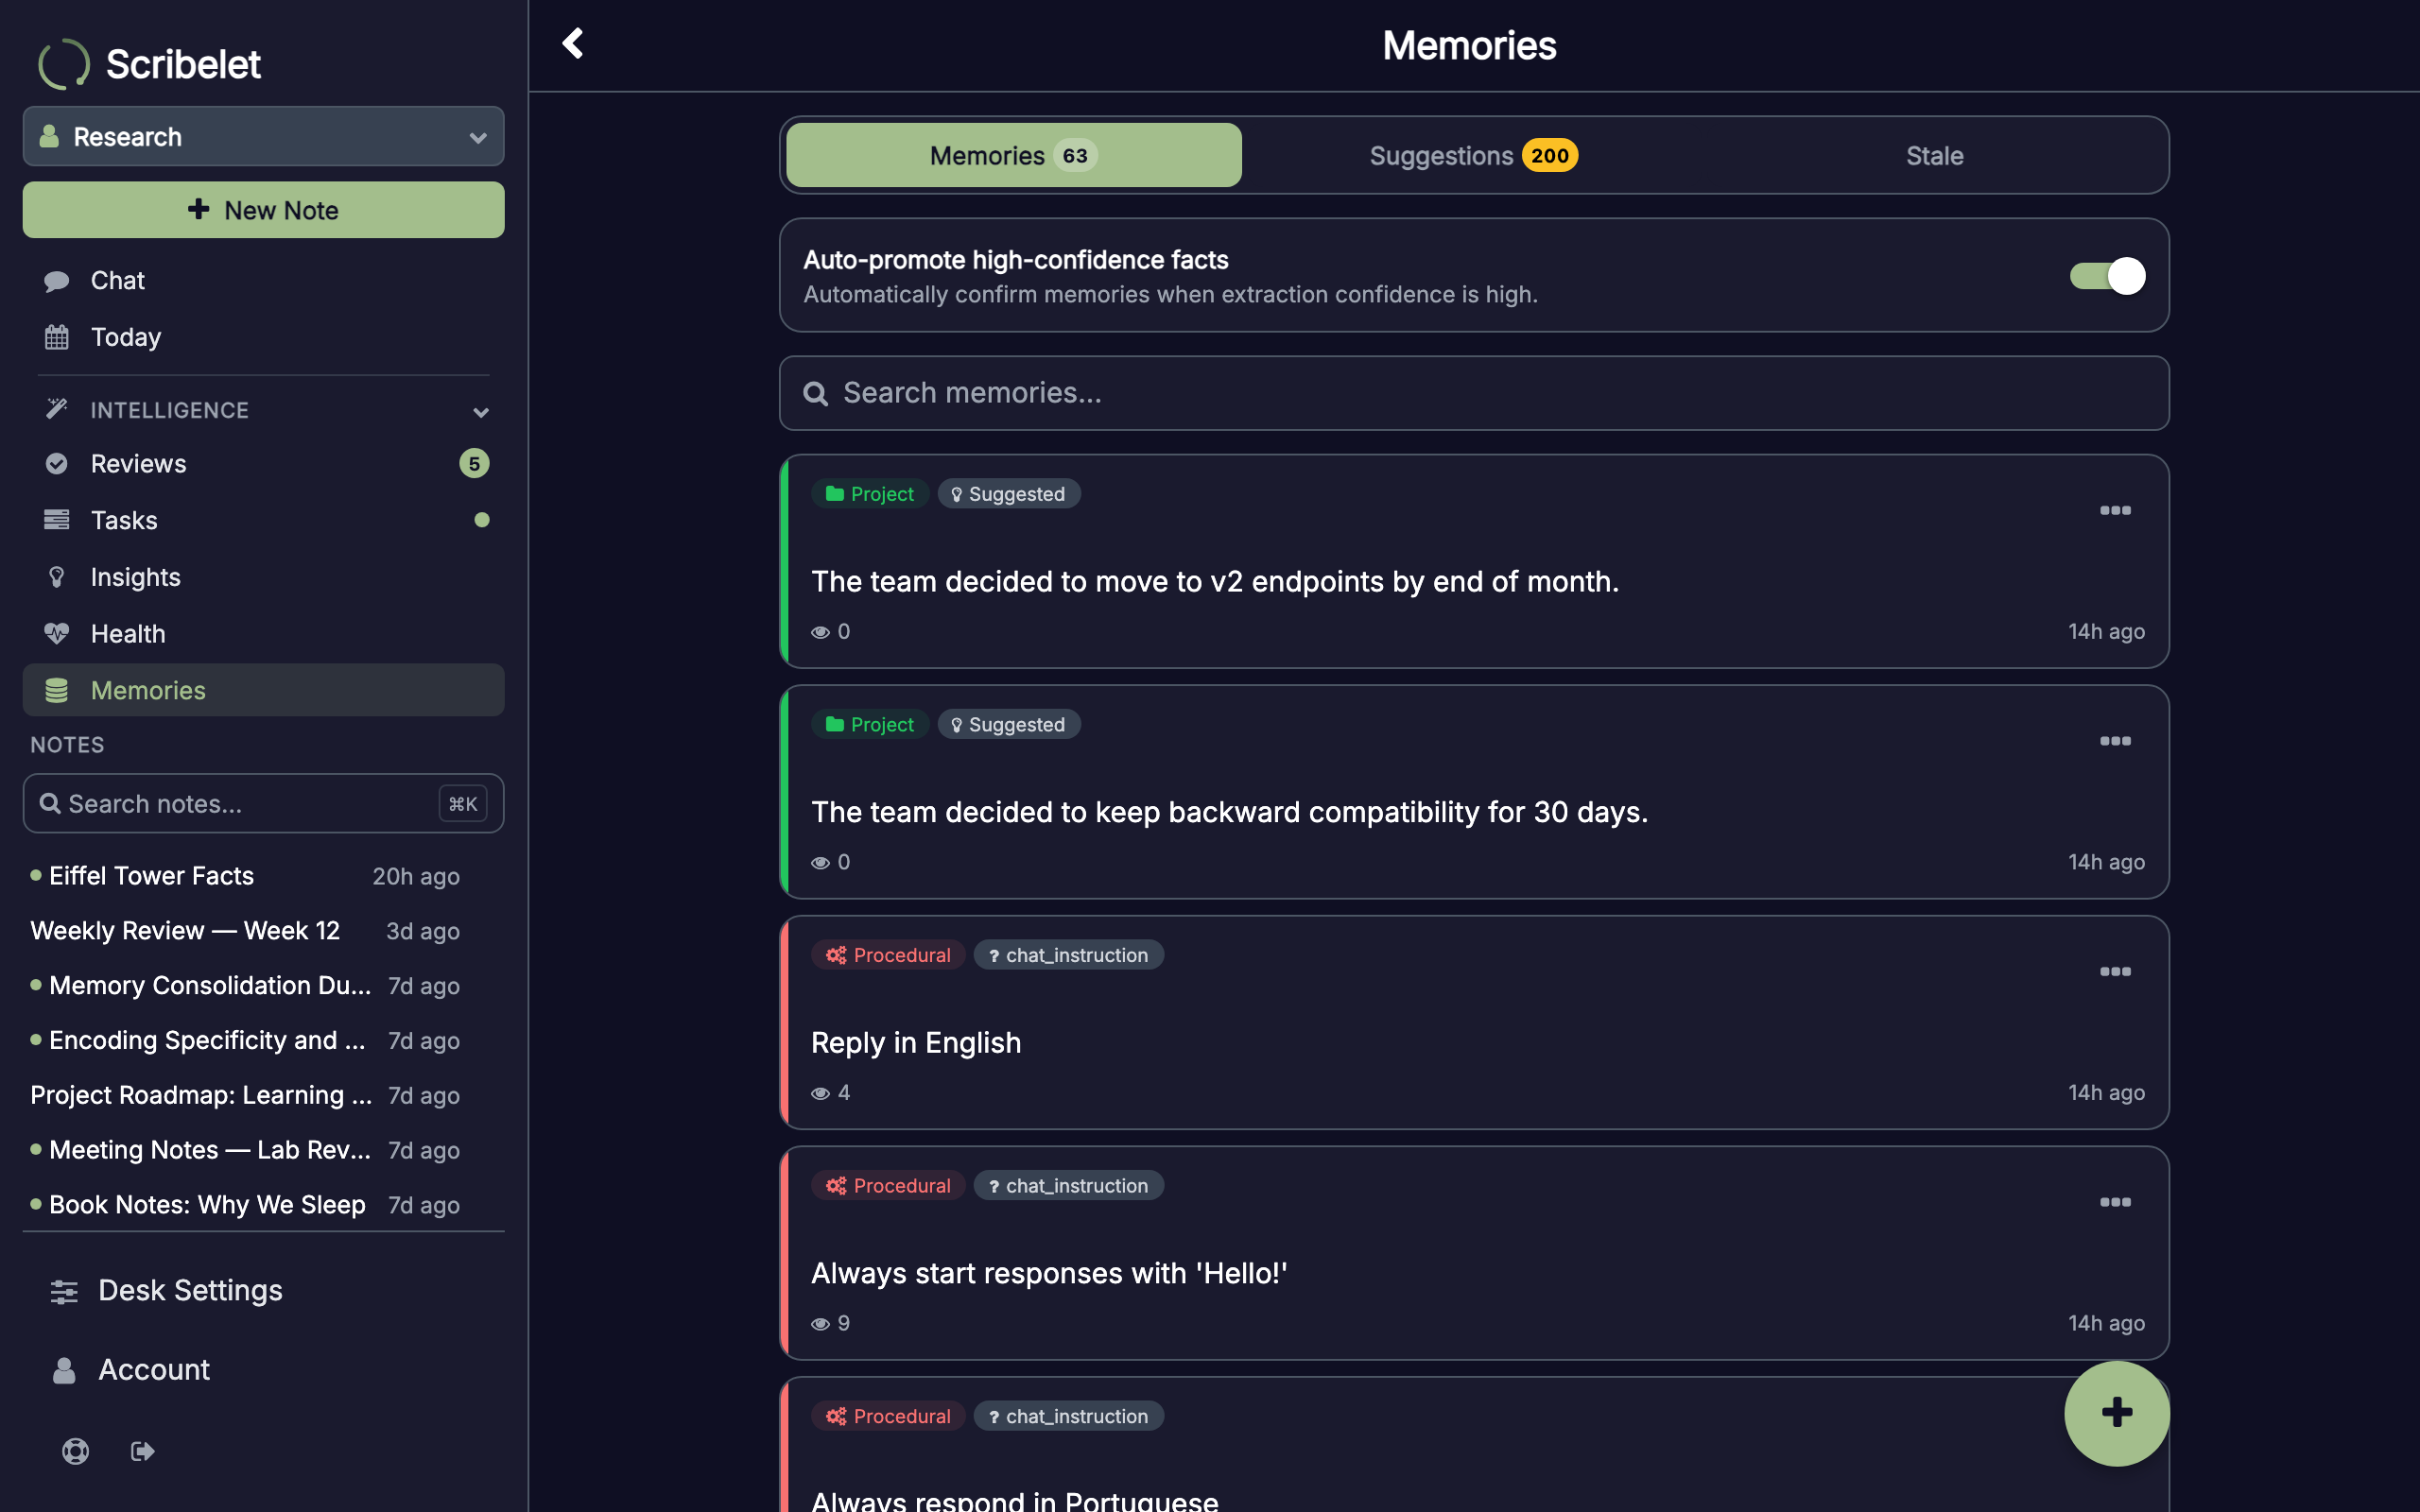Open the 'Reply in English' memory text

915,1042
